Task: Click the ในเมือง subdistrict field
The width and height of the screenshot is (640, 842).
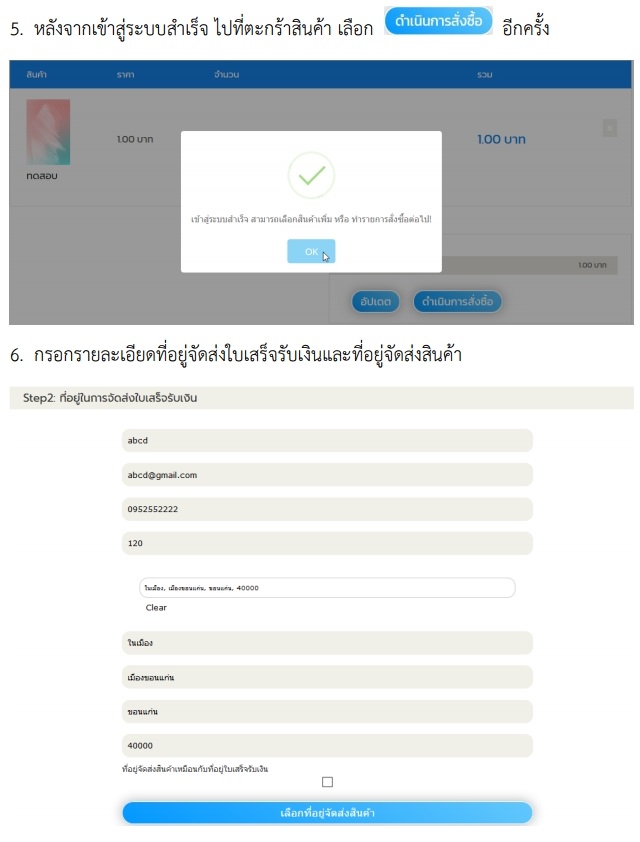Action: tap(327, 643)
